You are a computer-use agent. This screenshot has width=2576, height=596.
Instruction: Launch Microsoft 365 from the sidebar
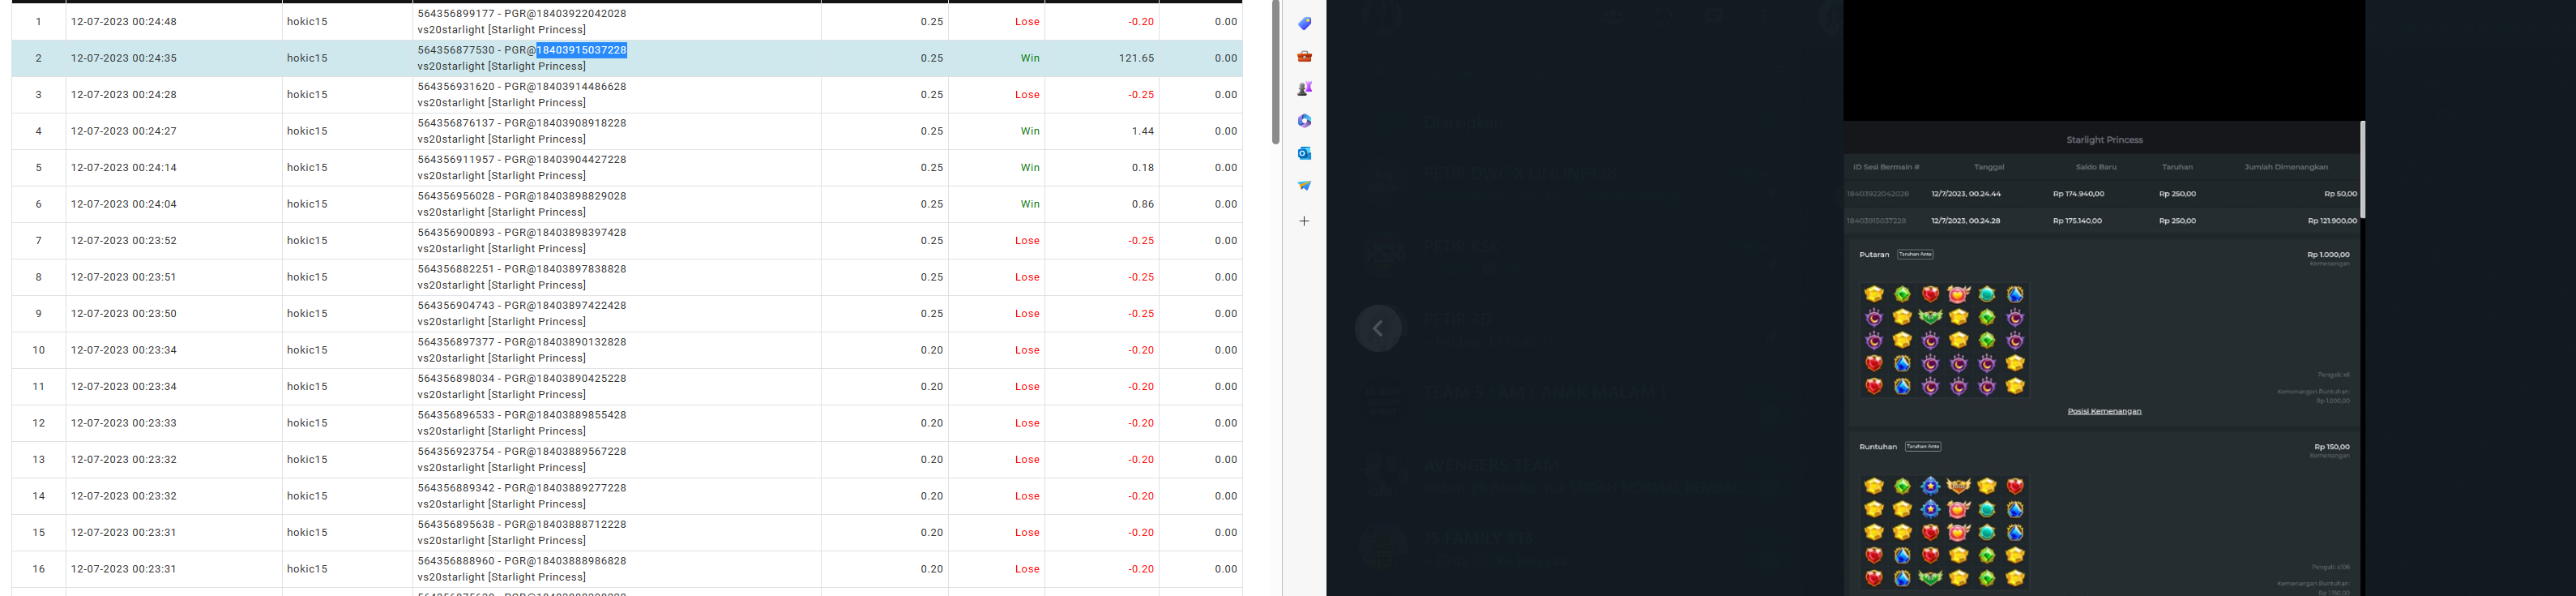pyautogui.click(x=1304, y=121)
